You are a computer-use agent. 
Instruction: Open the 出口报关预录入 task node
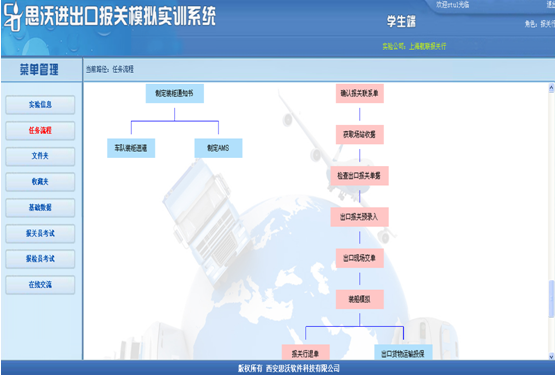click(360, 217)
